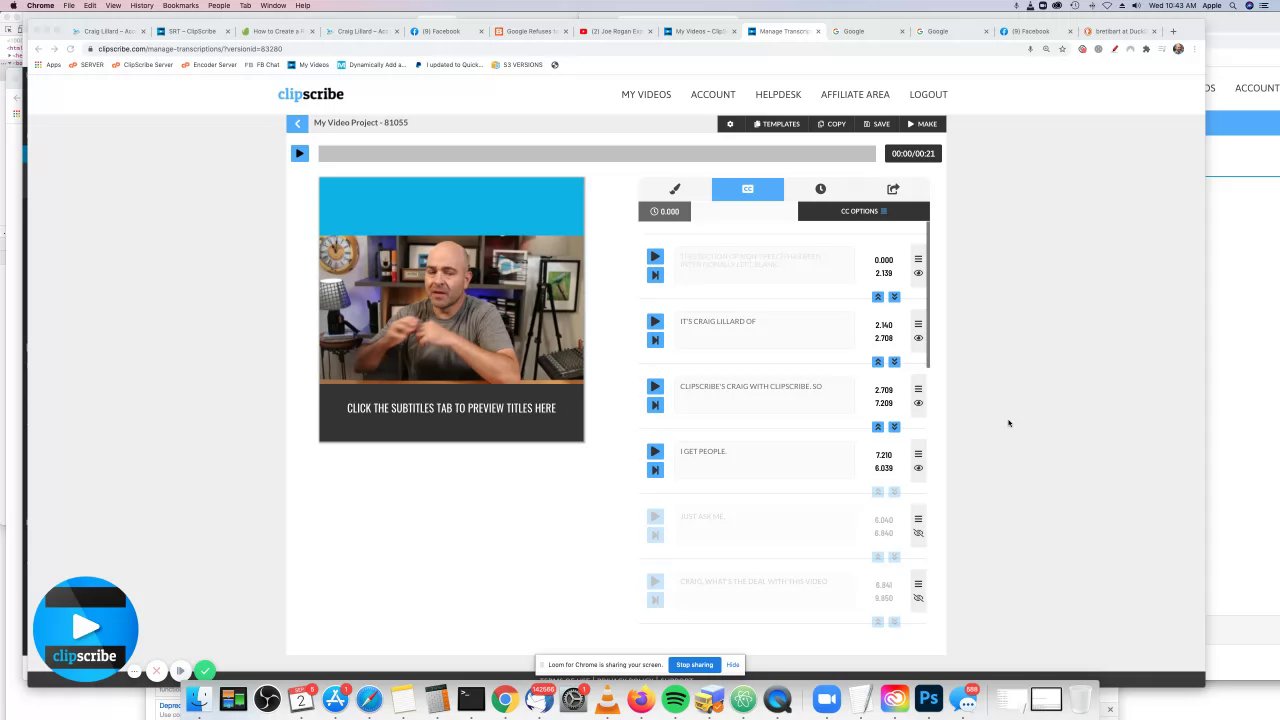Play the "It's Craig Lillard of" segment
The image size is (1280, 720).
click(655, 321)
